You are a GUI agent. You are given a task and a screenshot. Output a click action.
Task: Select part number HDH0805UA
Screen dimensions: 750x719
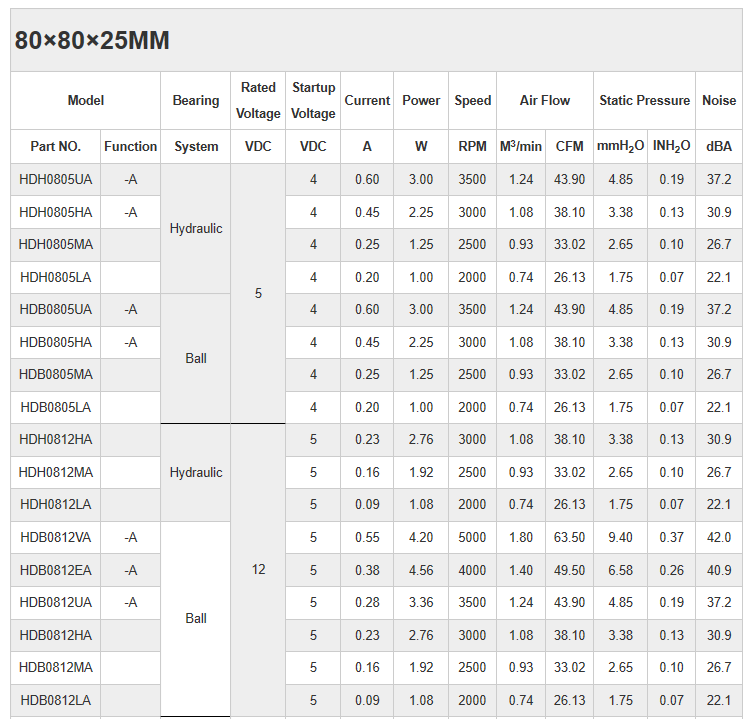coord(56,180)
